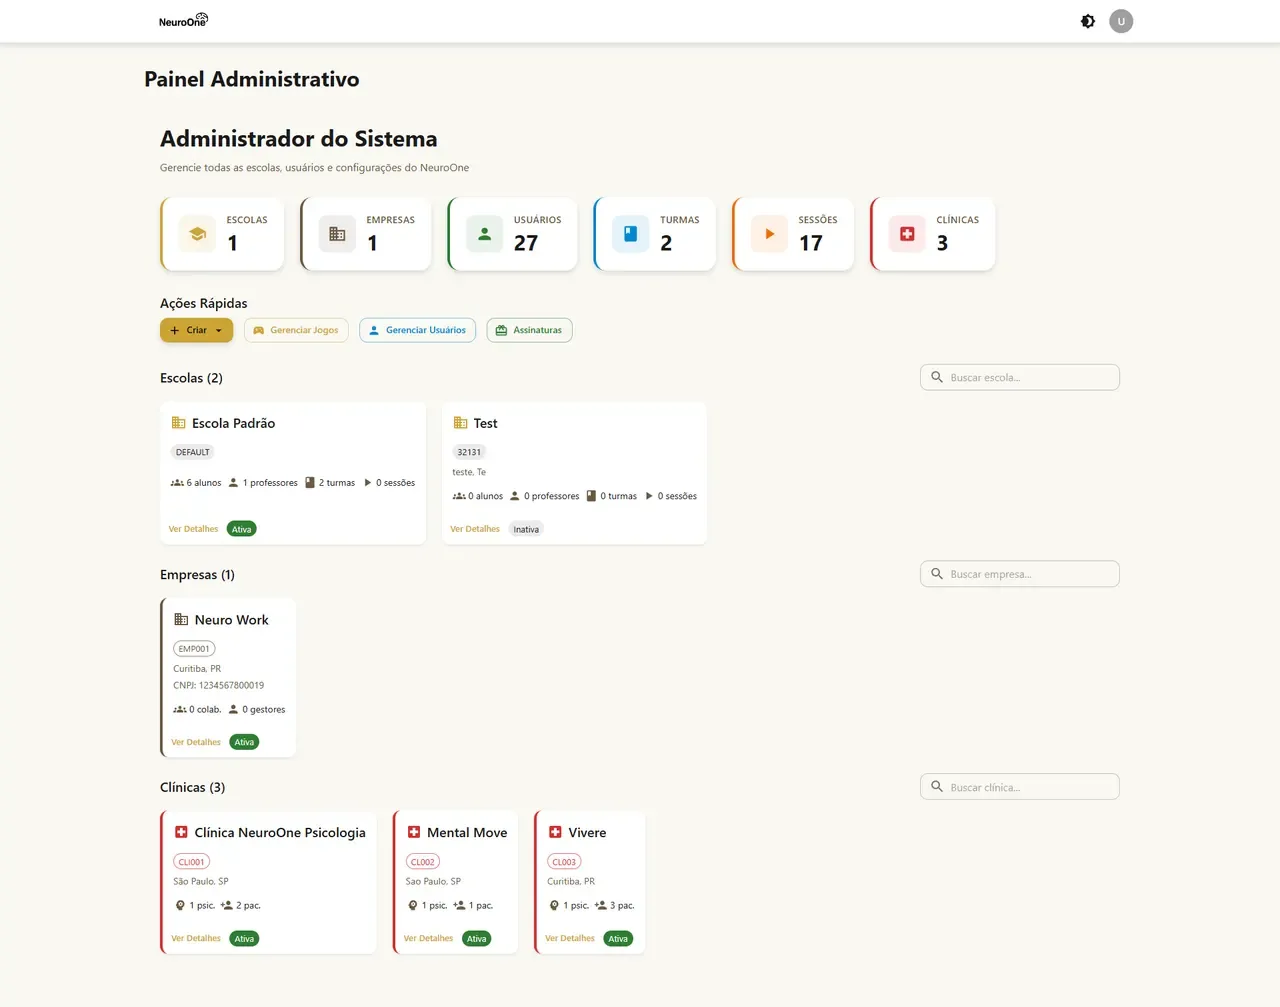Expand the Criar dropdown button
1280x1007 pixels.
pos(197,330)
